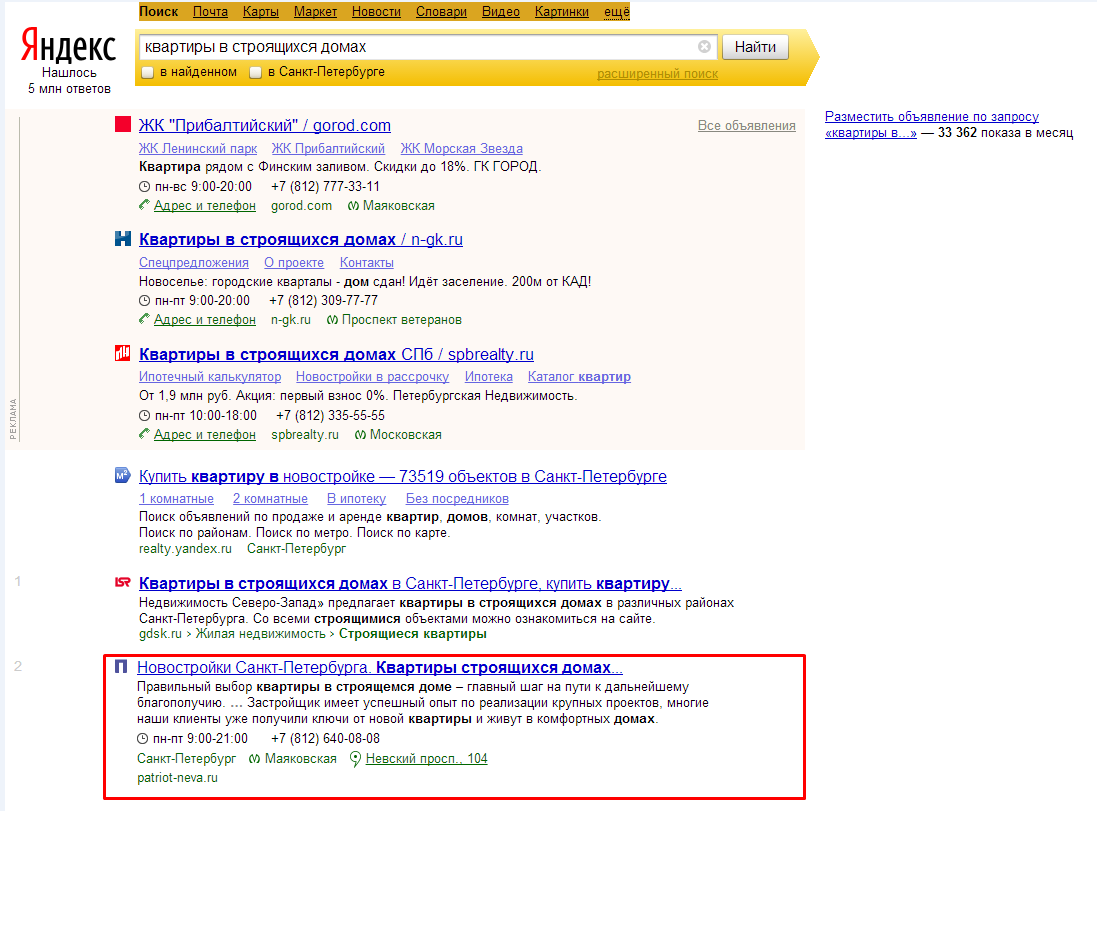Click the Яндекс logo
Screen dimensions: 1097x927
click(69, 46)
